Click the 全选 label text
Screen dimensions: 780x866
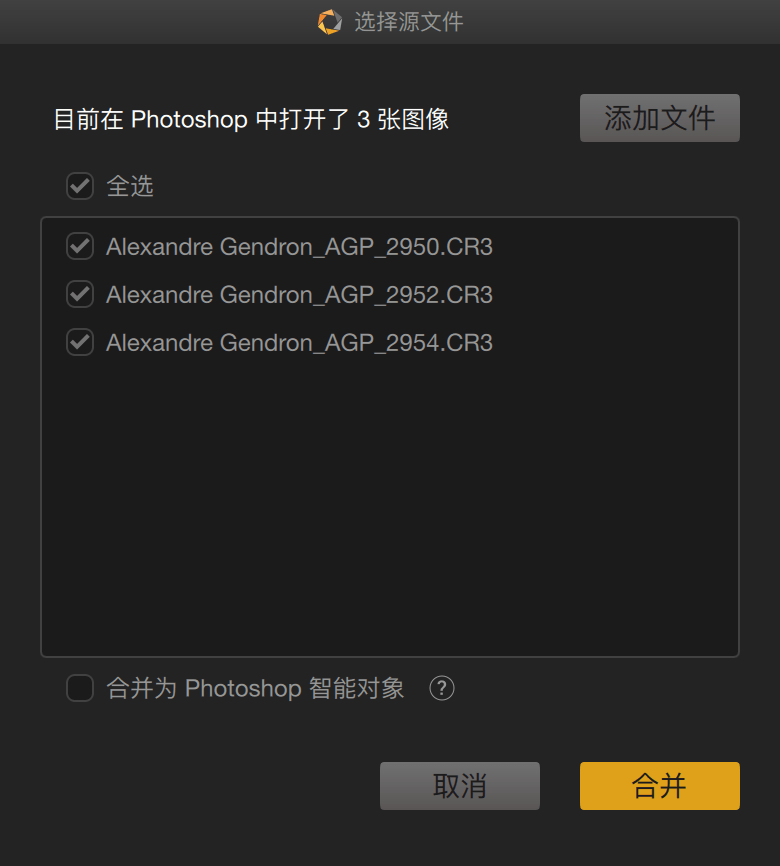[130, 186]
